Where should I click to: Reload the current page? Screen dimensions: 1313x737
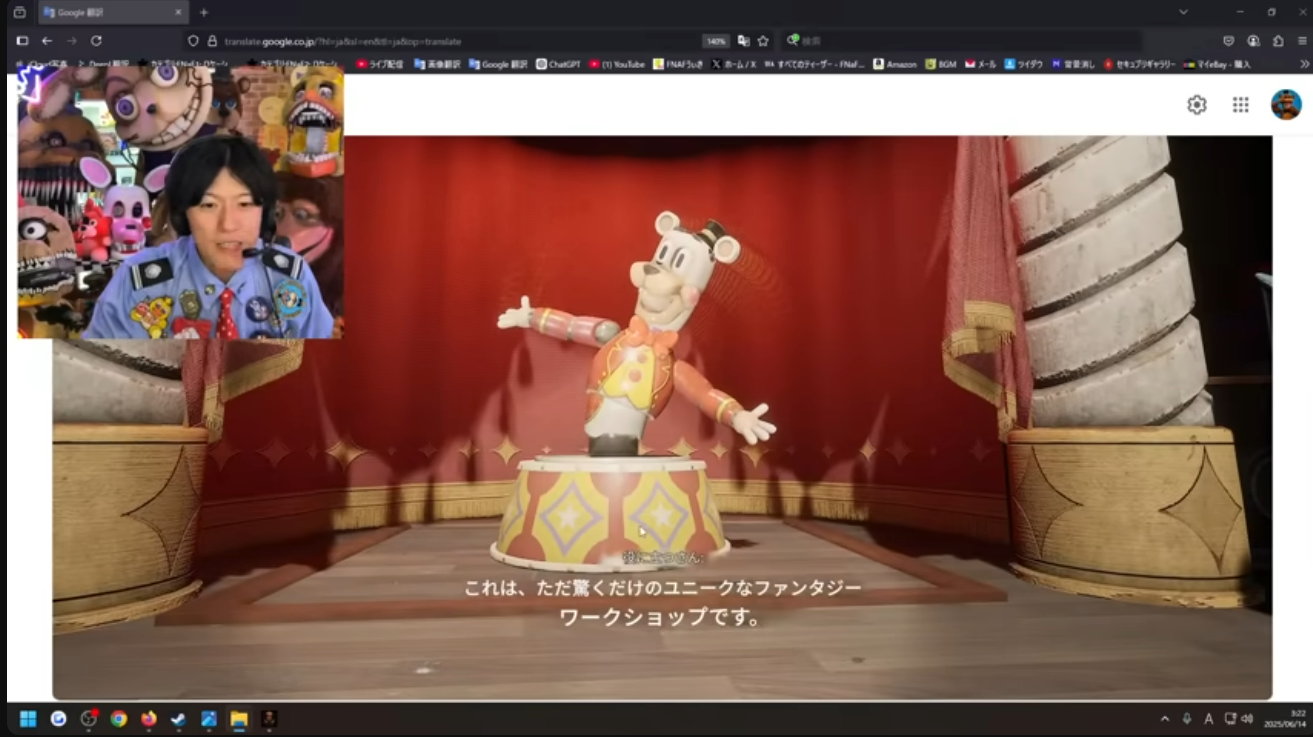(x=96, y=41)
